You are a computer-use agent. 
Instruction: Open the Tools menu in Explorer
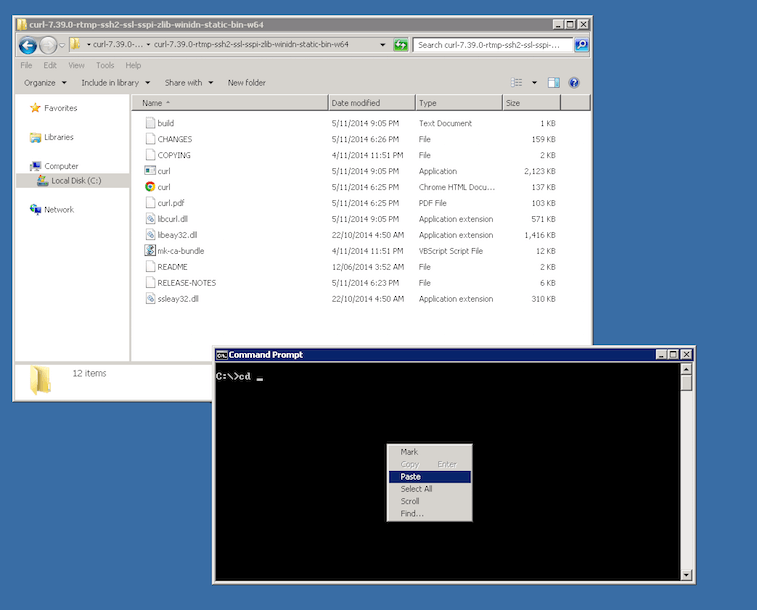pyautogui.click(x=105, y=65)
